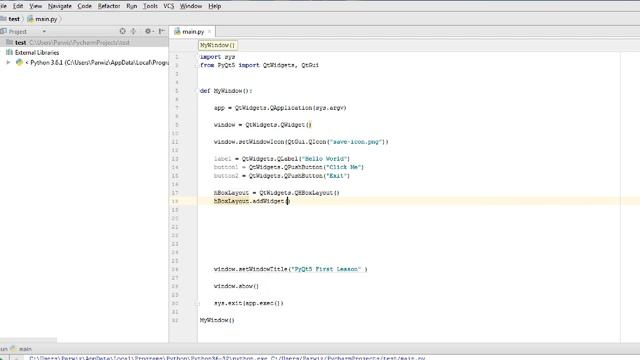640x360 pixels.
Task: Select the External Libraries tree item
Action: tap(37, 52)
